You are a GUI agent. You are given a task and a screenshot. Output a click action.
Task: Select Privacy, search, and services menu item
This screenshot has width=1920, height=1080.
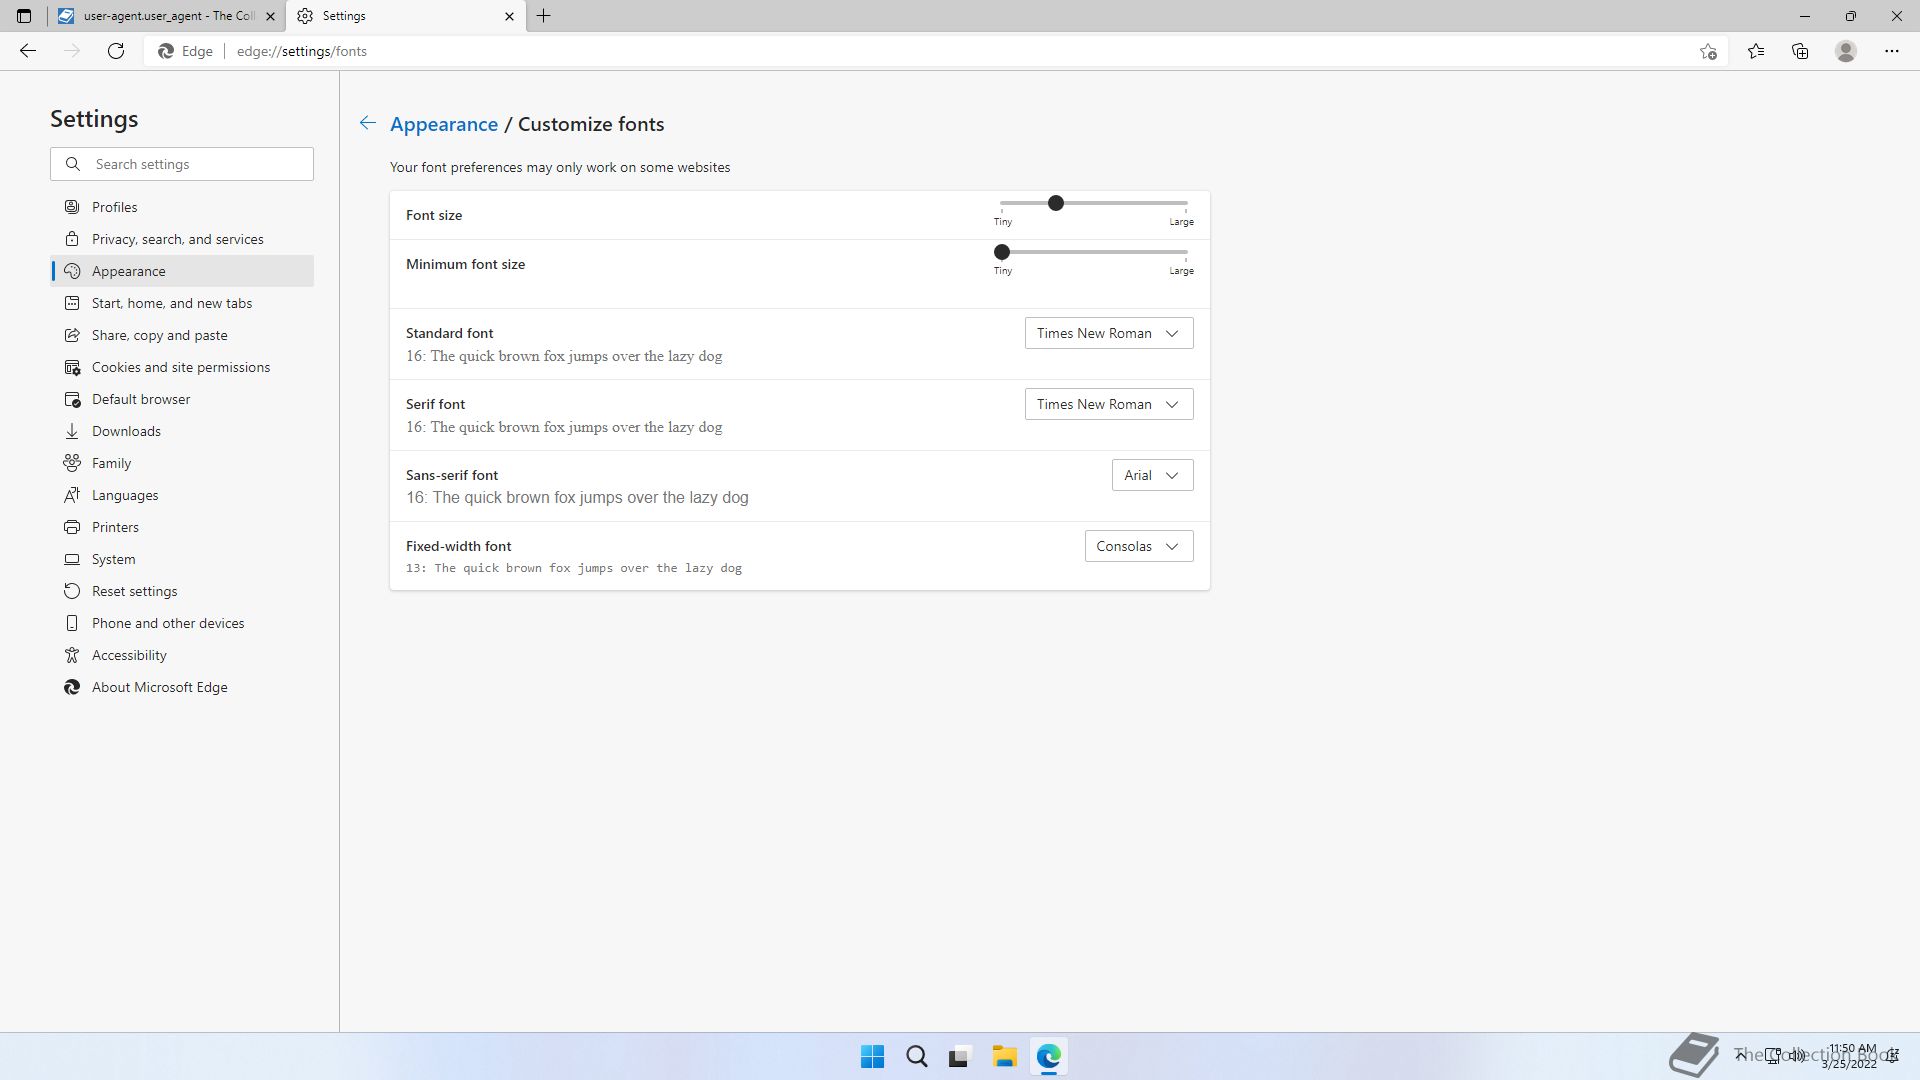click(178, 239)
